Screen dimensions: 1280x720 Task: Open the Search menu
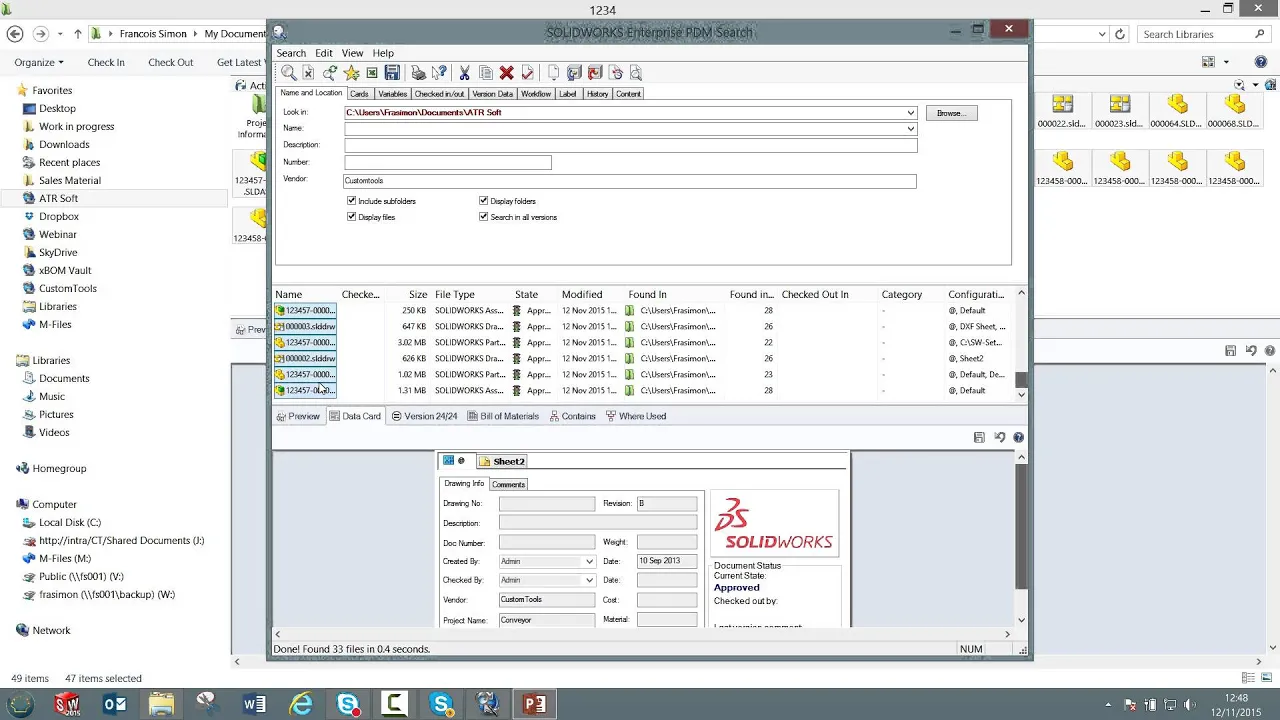coord(291,53)
